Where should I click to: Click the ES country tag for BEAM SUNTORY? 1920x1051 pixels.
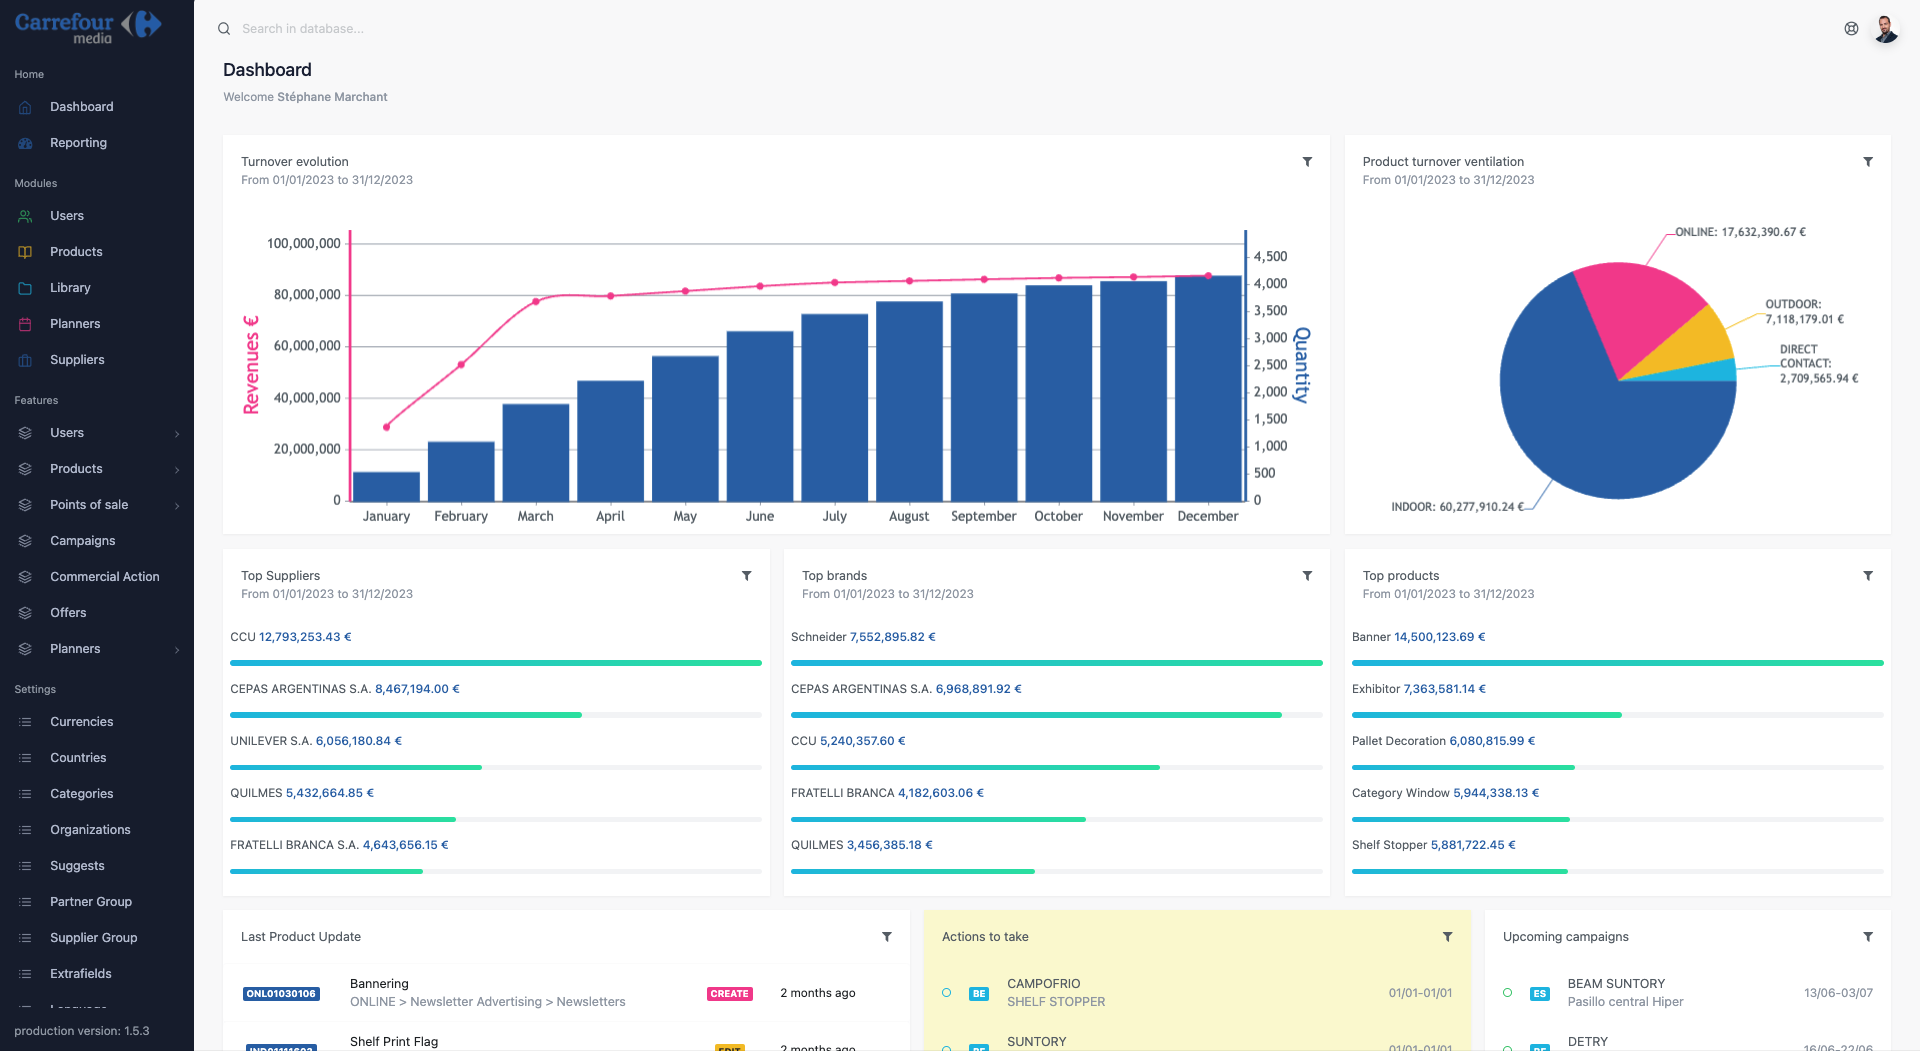pyautogui.click(x=1540, y=994)
